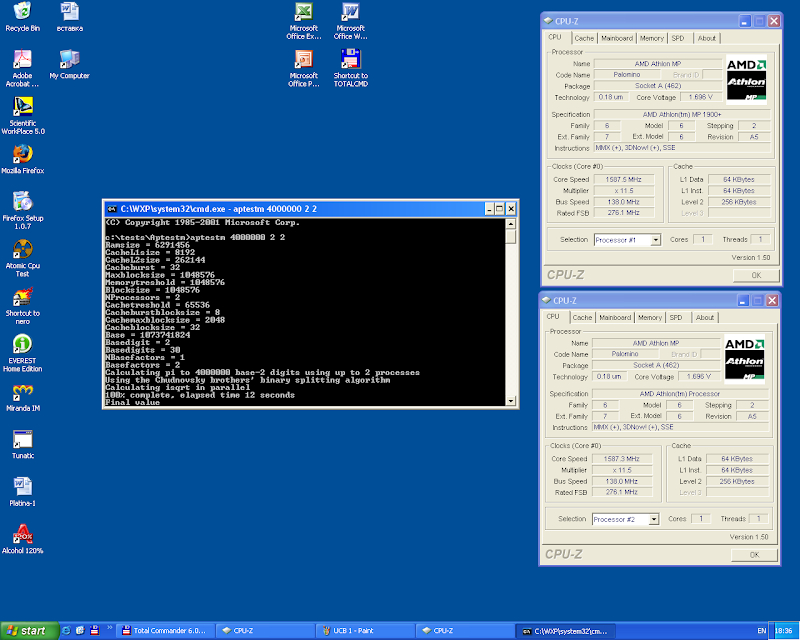The width and height of the screenshot is (800, 640).
Task: Select CPU tab in upper CPU-Z window
Action: click(555, 37)
